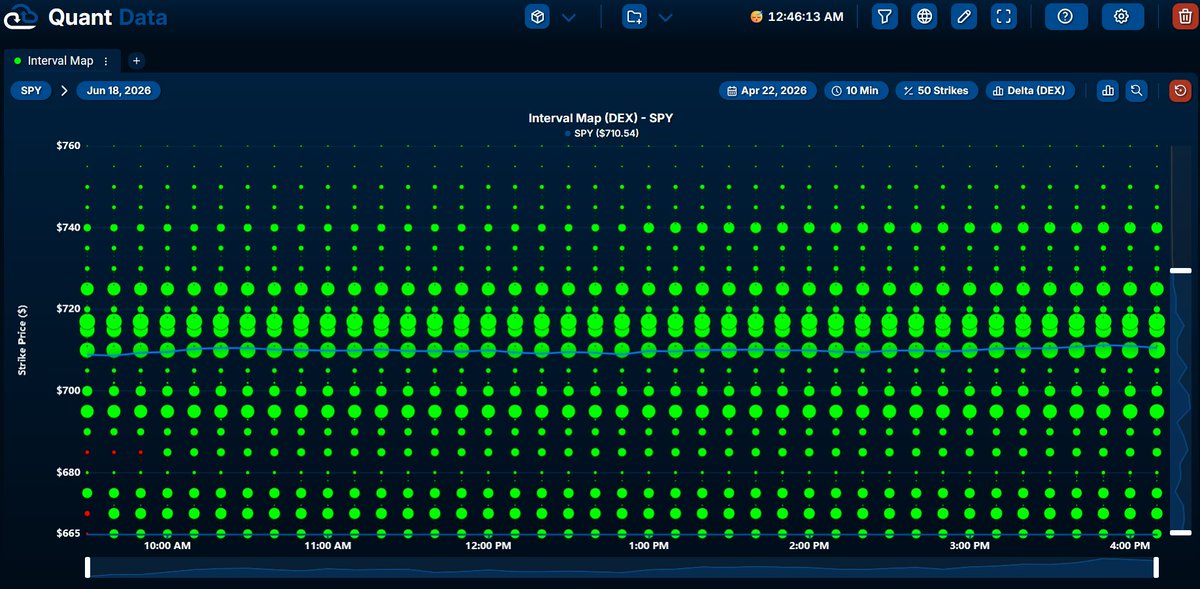Viewport: 1200px width, 589px height.
Task: Add a new tab with the plus button
Action: pyautogui.click(x=137, y=61)
